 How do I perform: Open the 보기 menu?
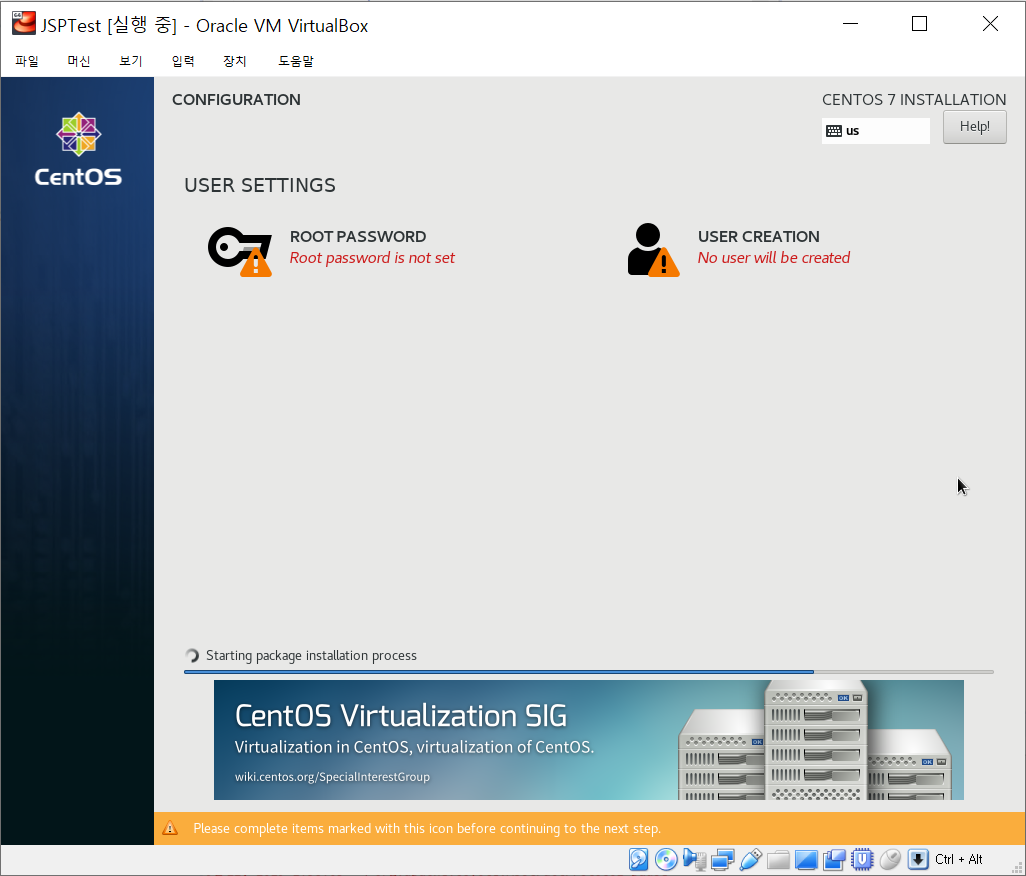click(130, 61)
